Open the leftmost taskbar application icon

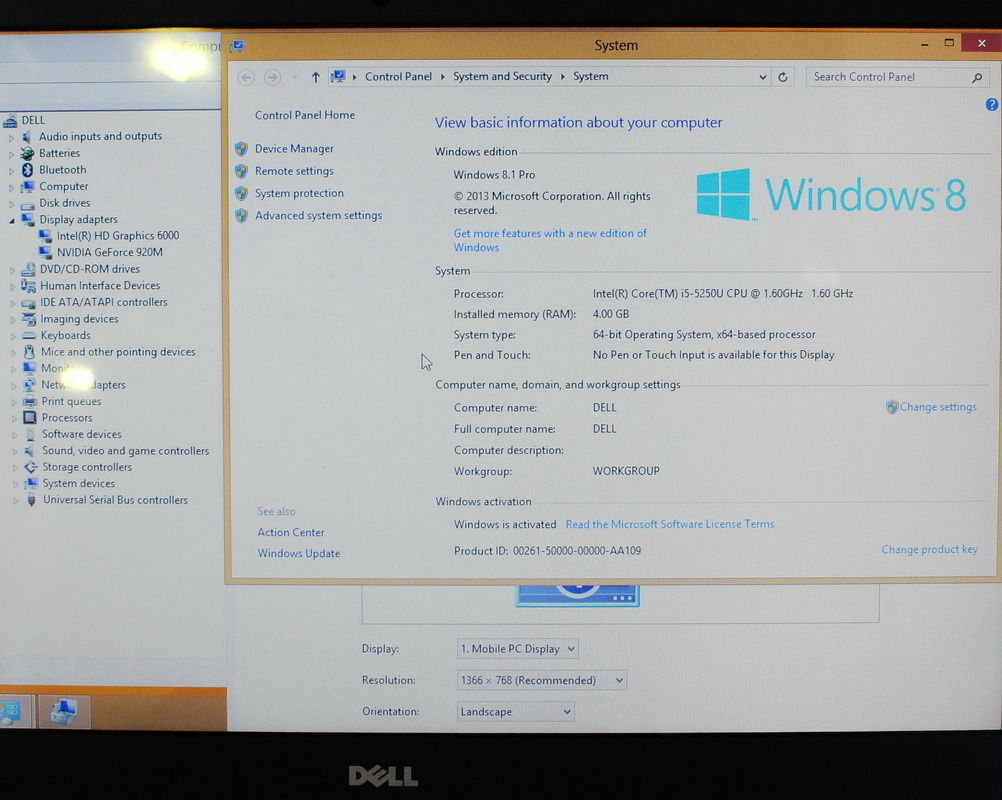pos(12,711)
